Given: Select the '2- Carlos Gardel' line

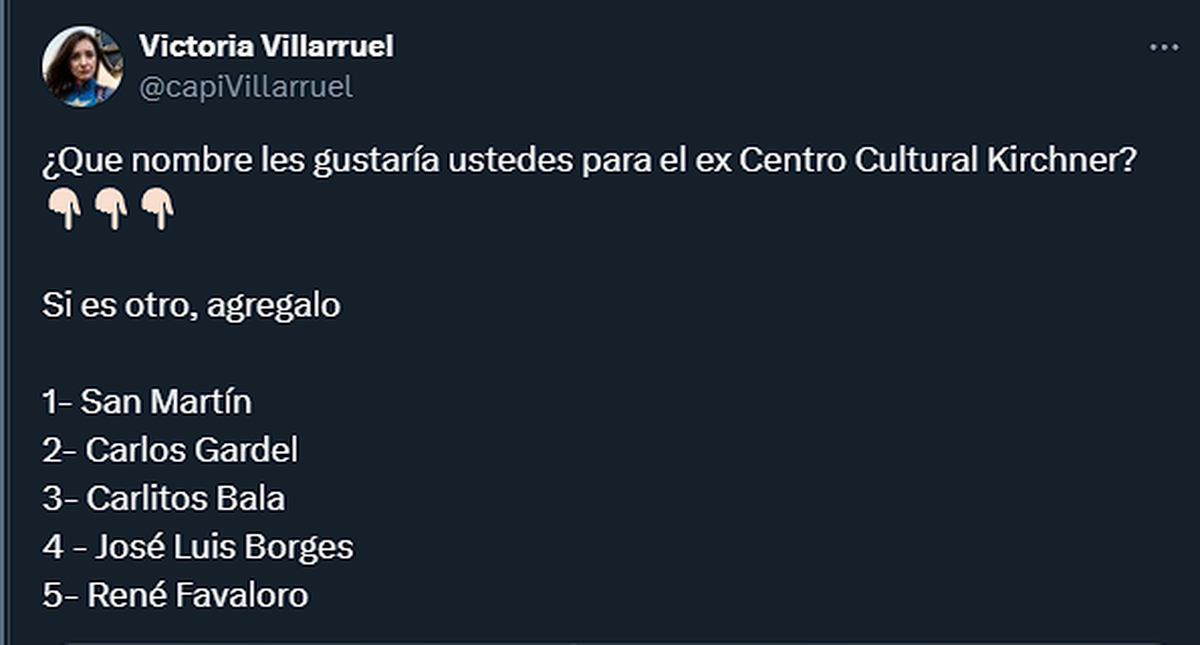Looking at the screenshot, I should tap(170, 450).
